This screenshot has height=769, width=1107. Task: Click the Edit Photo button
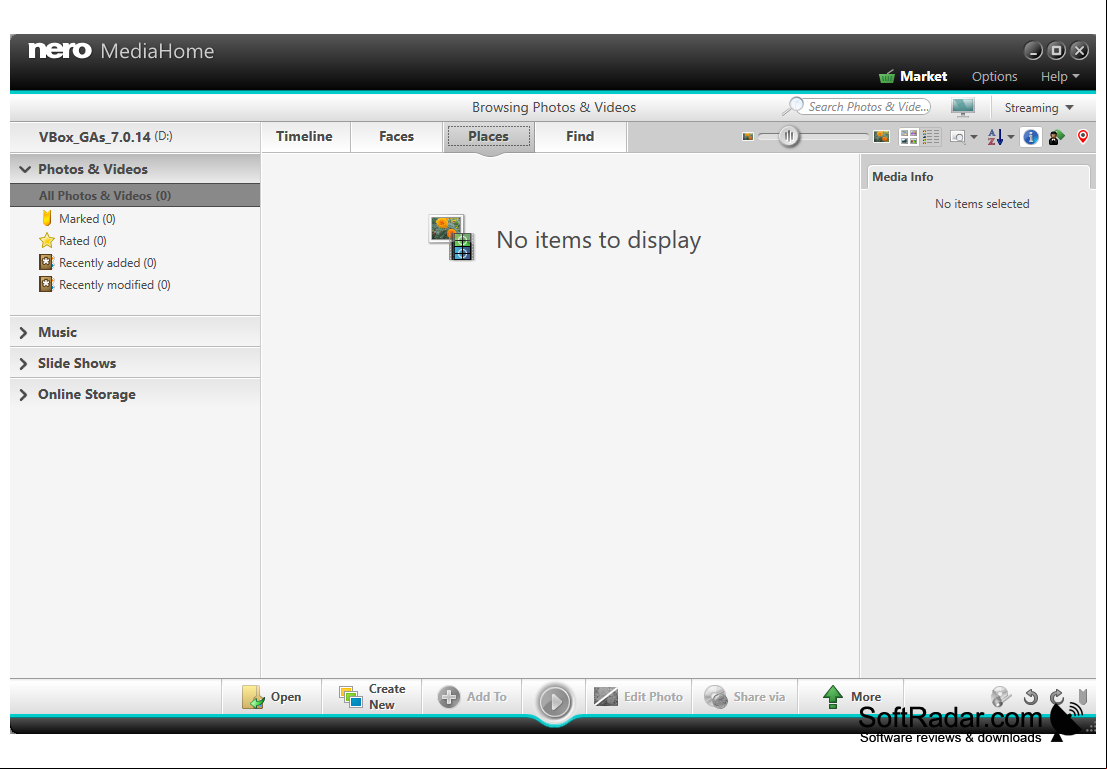[x=638, y=697]
